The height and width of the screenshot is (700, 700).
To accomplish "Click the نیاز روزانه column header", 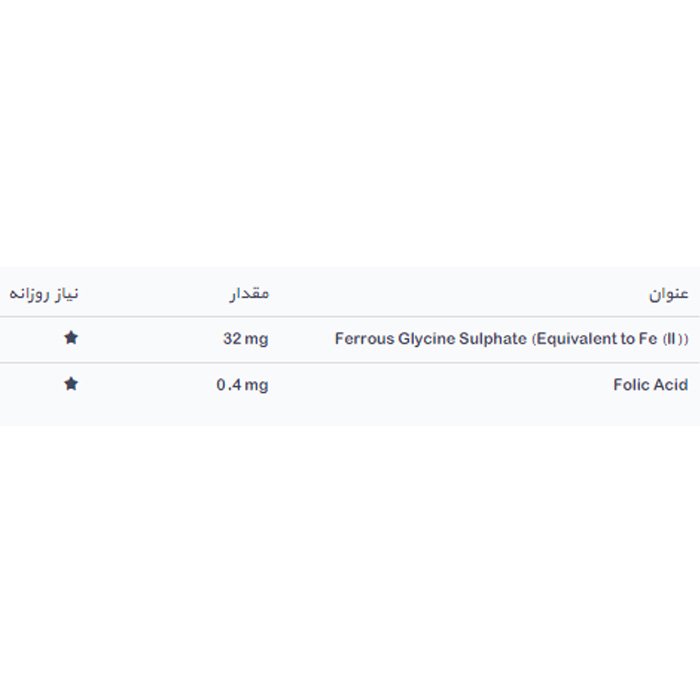I will click(43, 294).
